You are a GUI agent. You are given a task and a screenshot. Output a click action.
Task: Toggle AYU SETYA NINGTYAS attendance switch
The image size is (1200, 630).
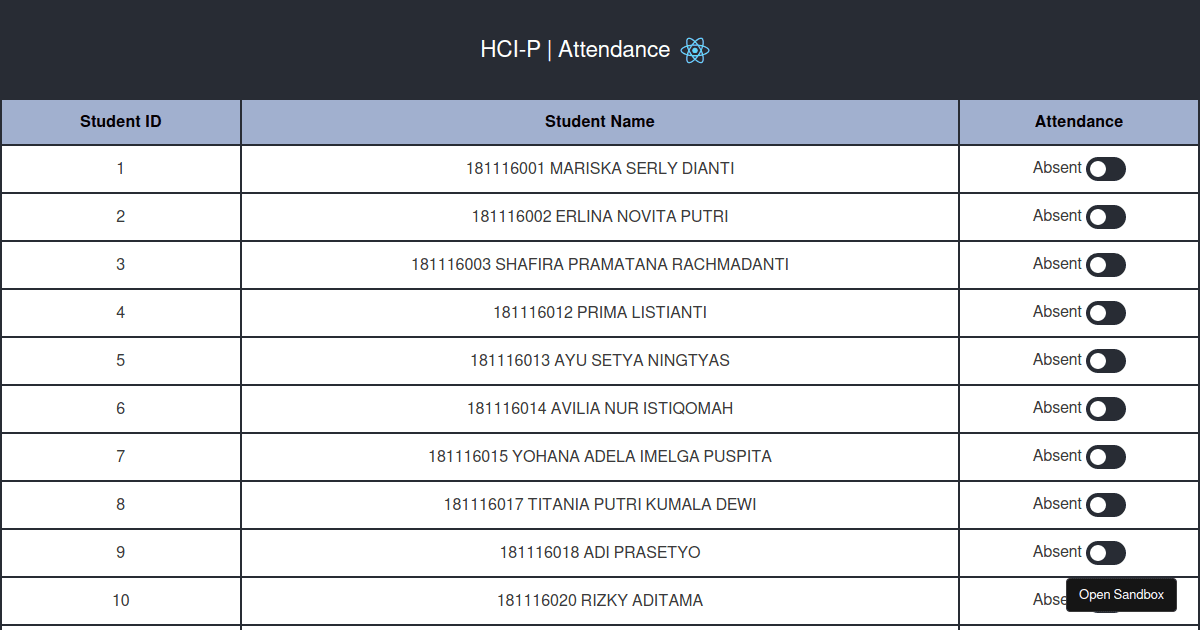tap(1105, 361)
